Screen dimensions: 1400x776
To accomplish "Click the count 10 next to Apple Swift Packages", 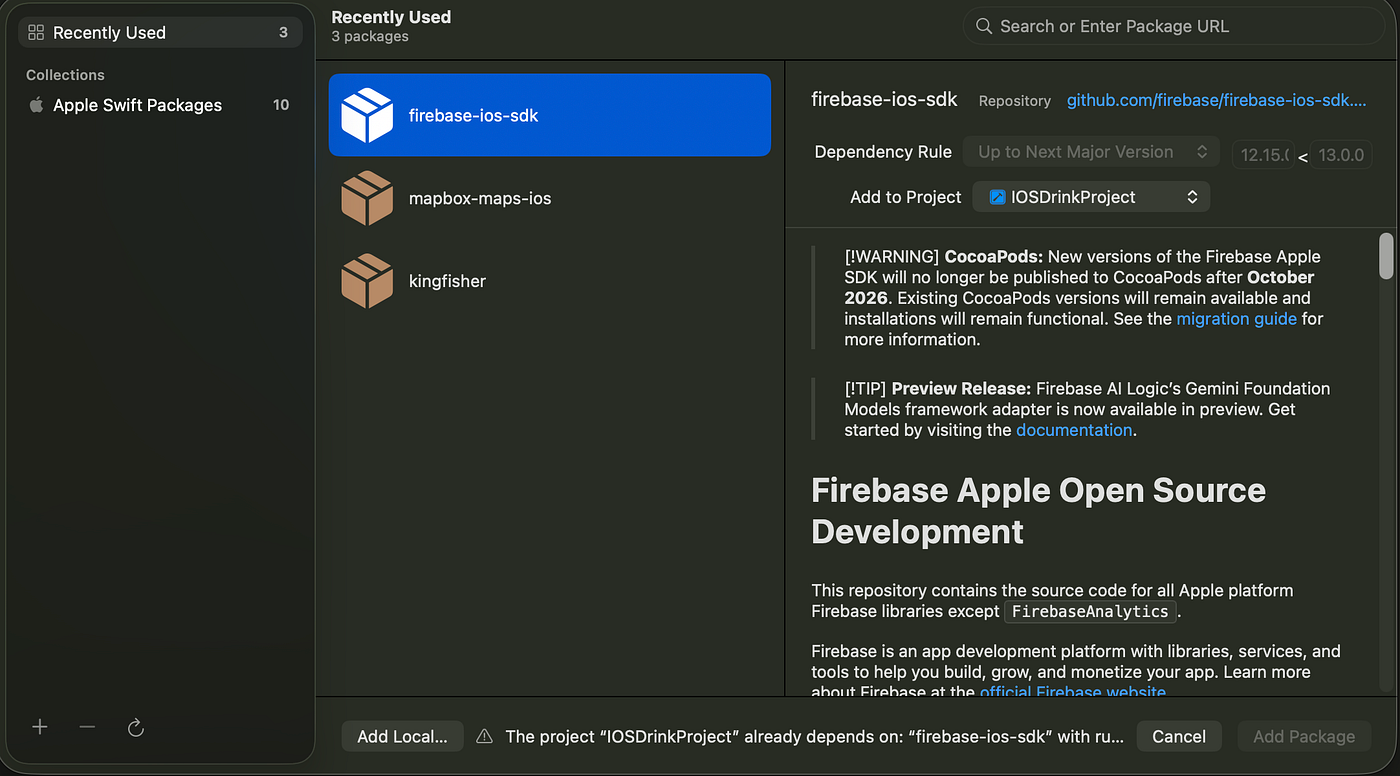I will (x=281, y=105).
